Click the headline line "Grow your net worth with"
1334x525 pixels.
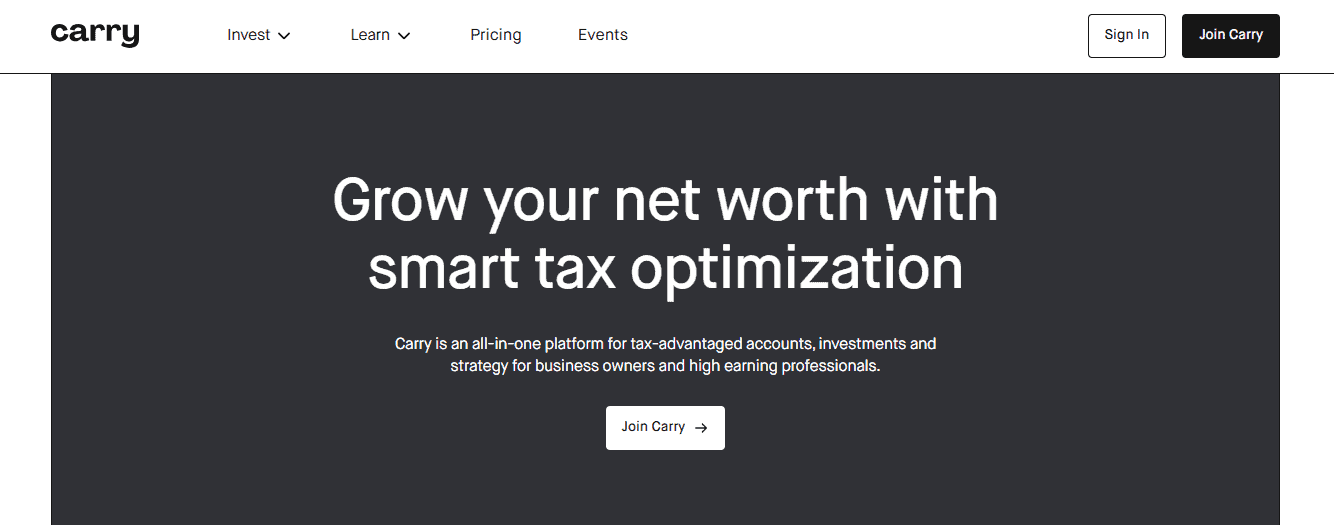[x=665, y=199]
